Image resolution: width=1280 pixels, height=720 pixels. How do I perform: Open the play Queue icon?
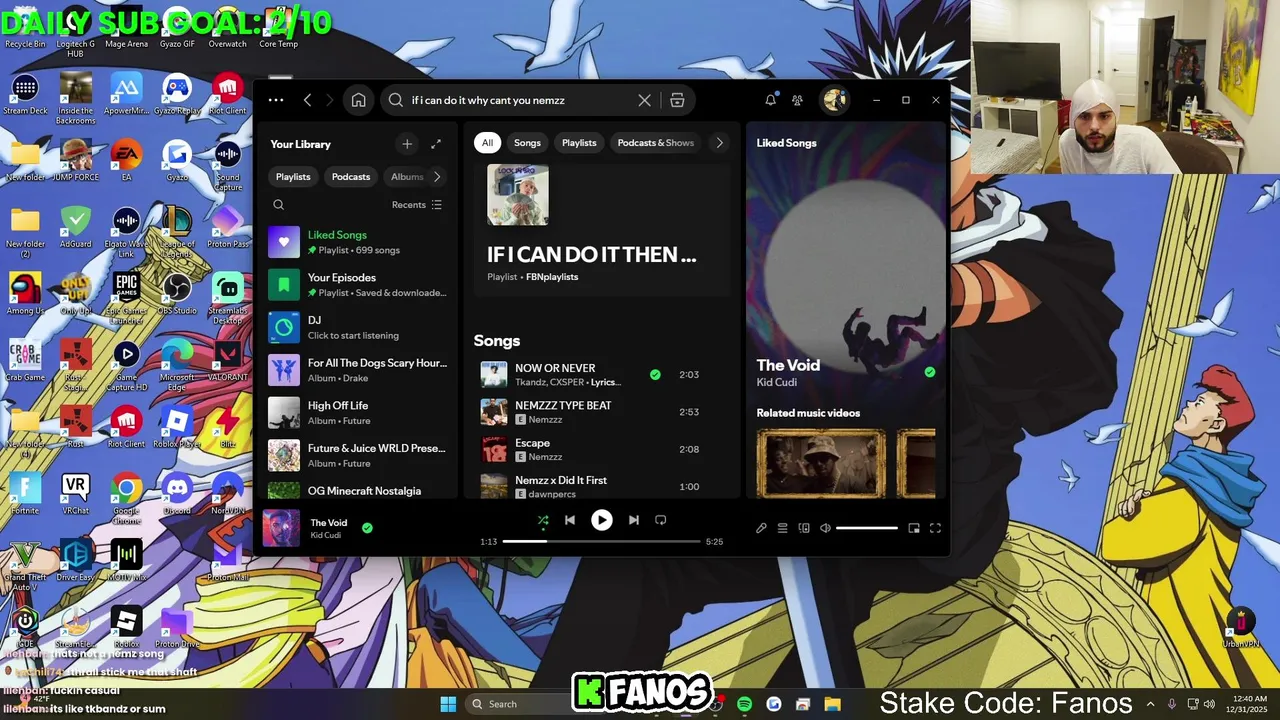click(x=783, y=528)
